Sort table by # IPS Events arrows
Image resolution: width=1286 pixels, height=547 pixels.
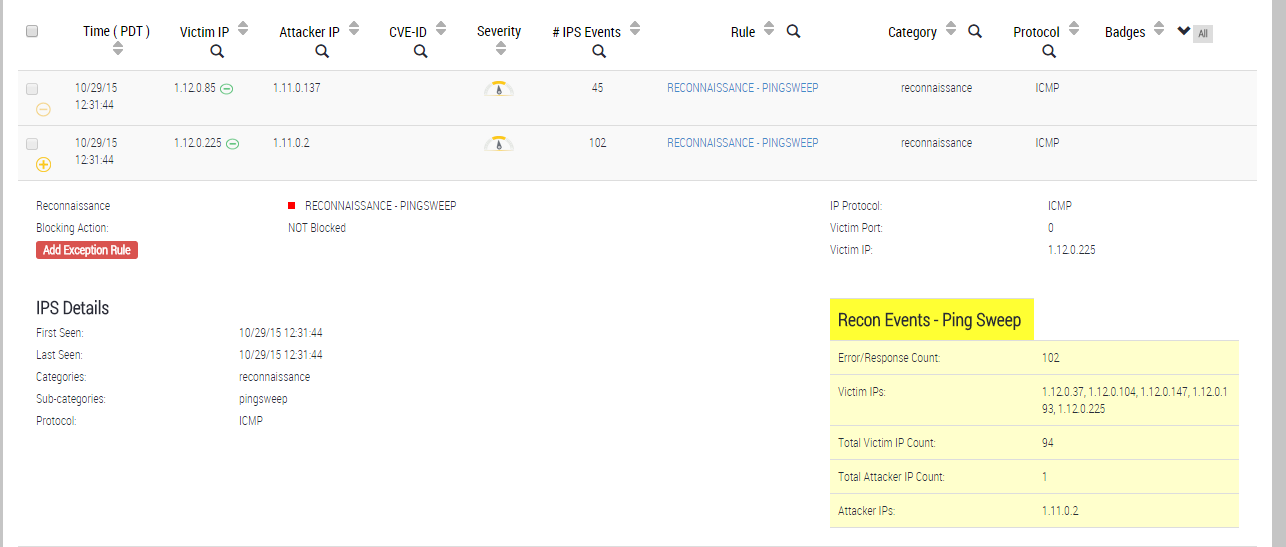click(x=634, y=29)
